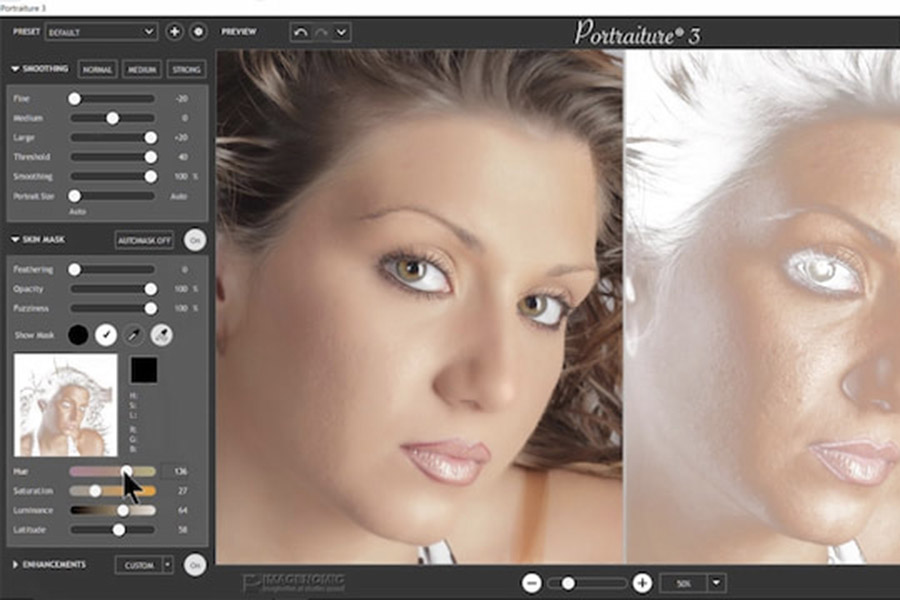
Task: Click the Threshold value 40
Action: coord(183,157)
